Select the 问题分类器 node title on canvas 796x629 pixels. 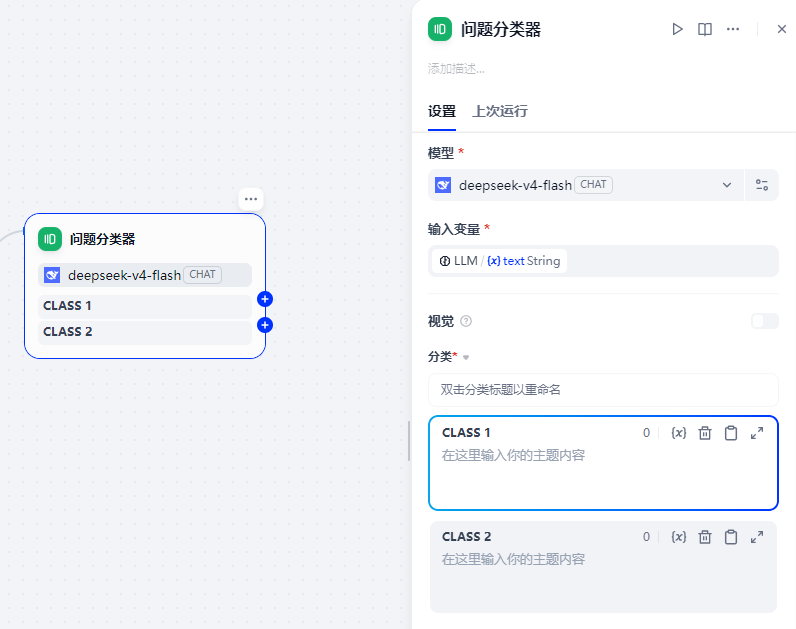pos(103,239)
